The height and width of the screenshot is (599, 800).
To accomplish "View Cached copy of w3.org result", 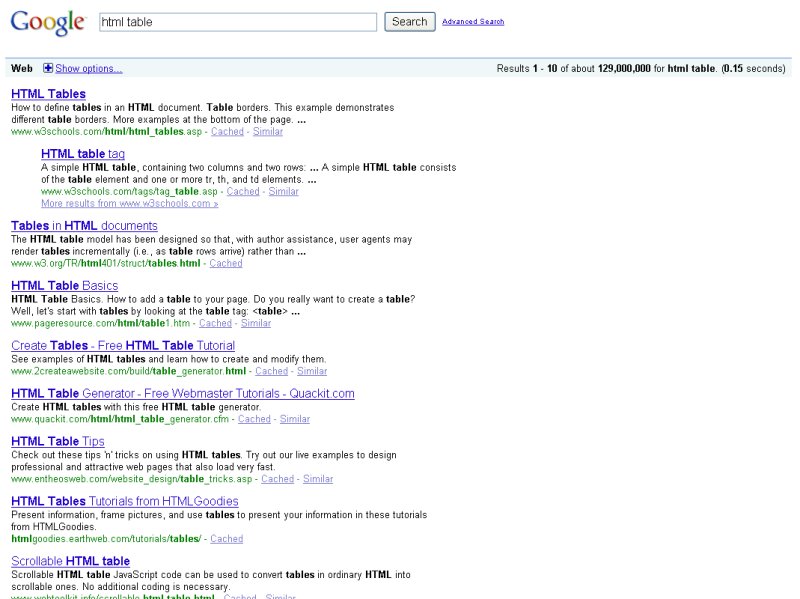I will 226,263.
